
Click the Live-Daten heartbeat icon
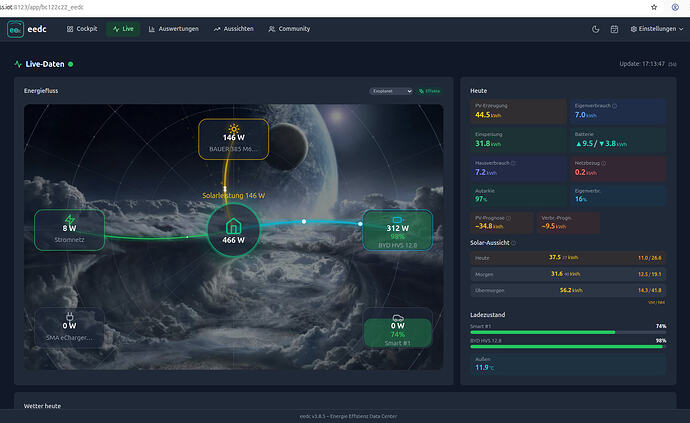pos(18,64)
